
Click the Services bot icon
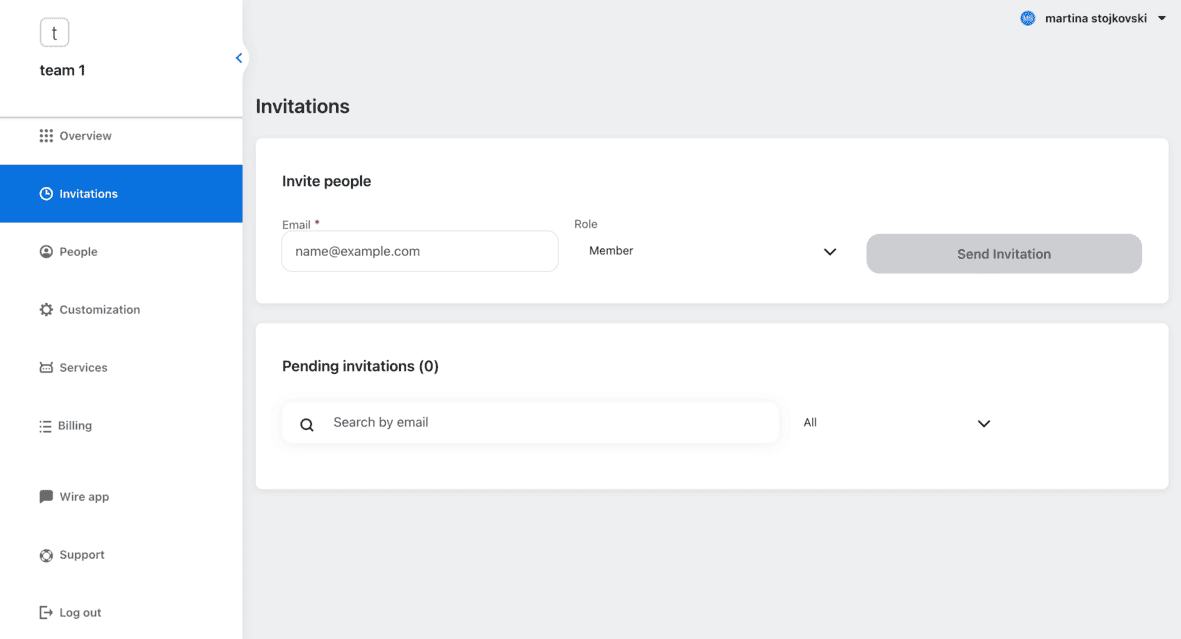tap(46, 368)
